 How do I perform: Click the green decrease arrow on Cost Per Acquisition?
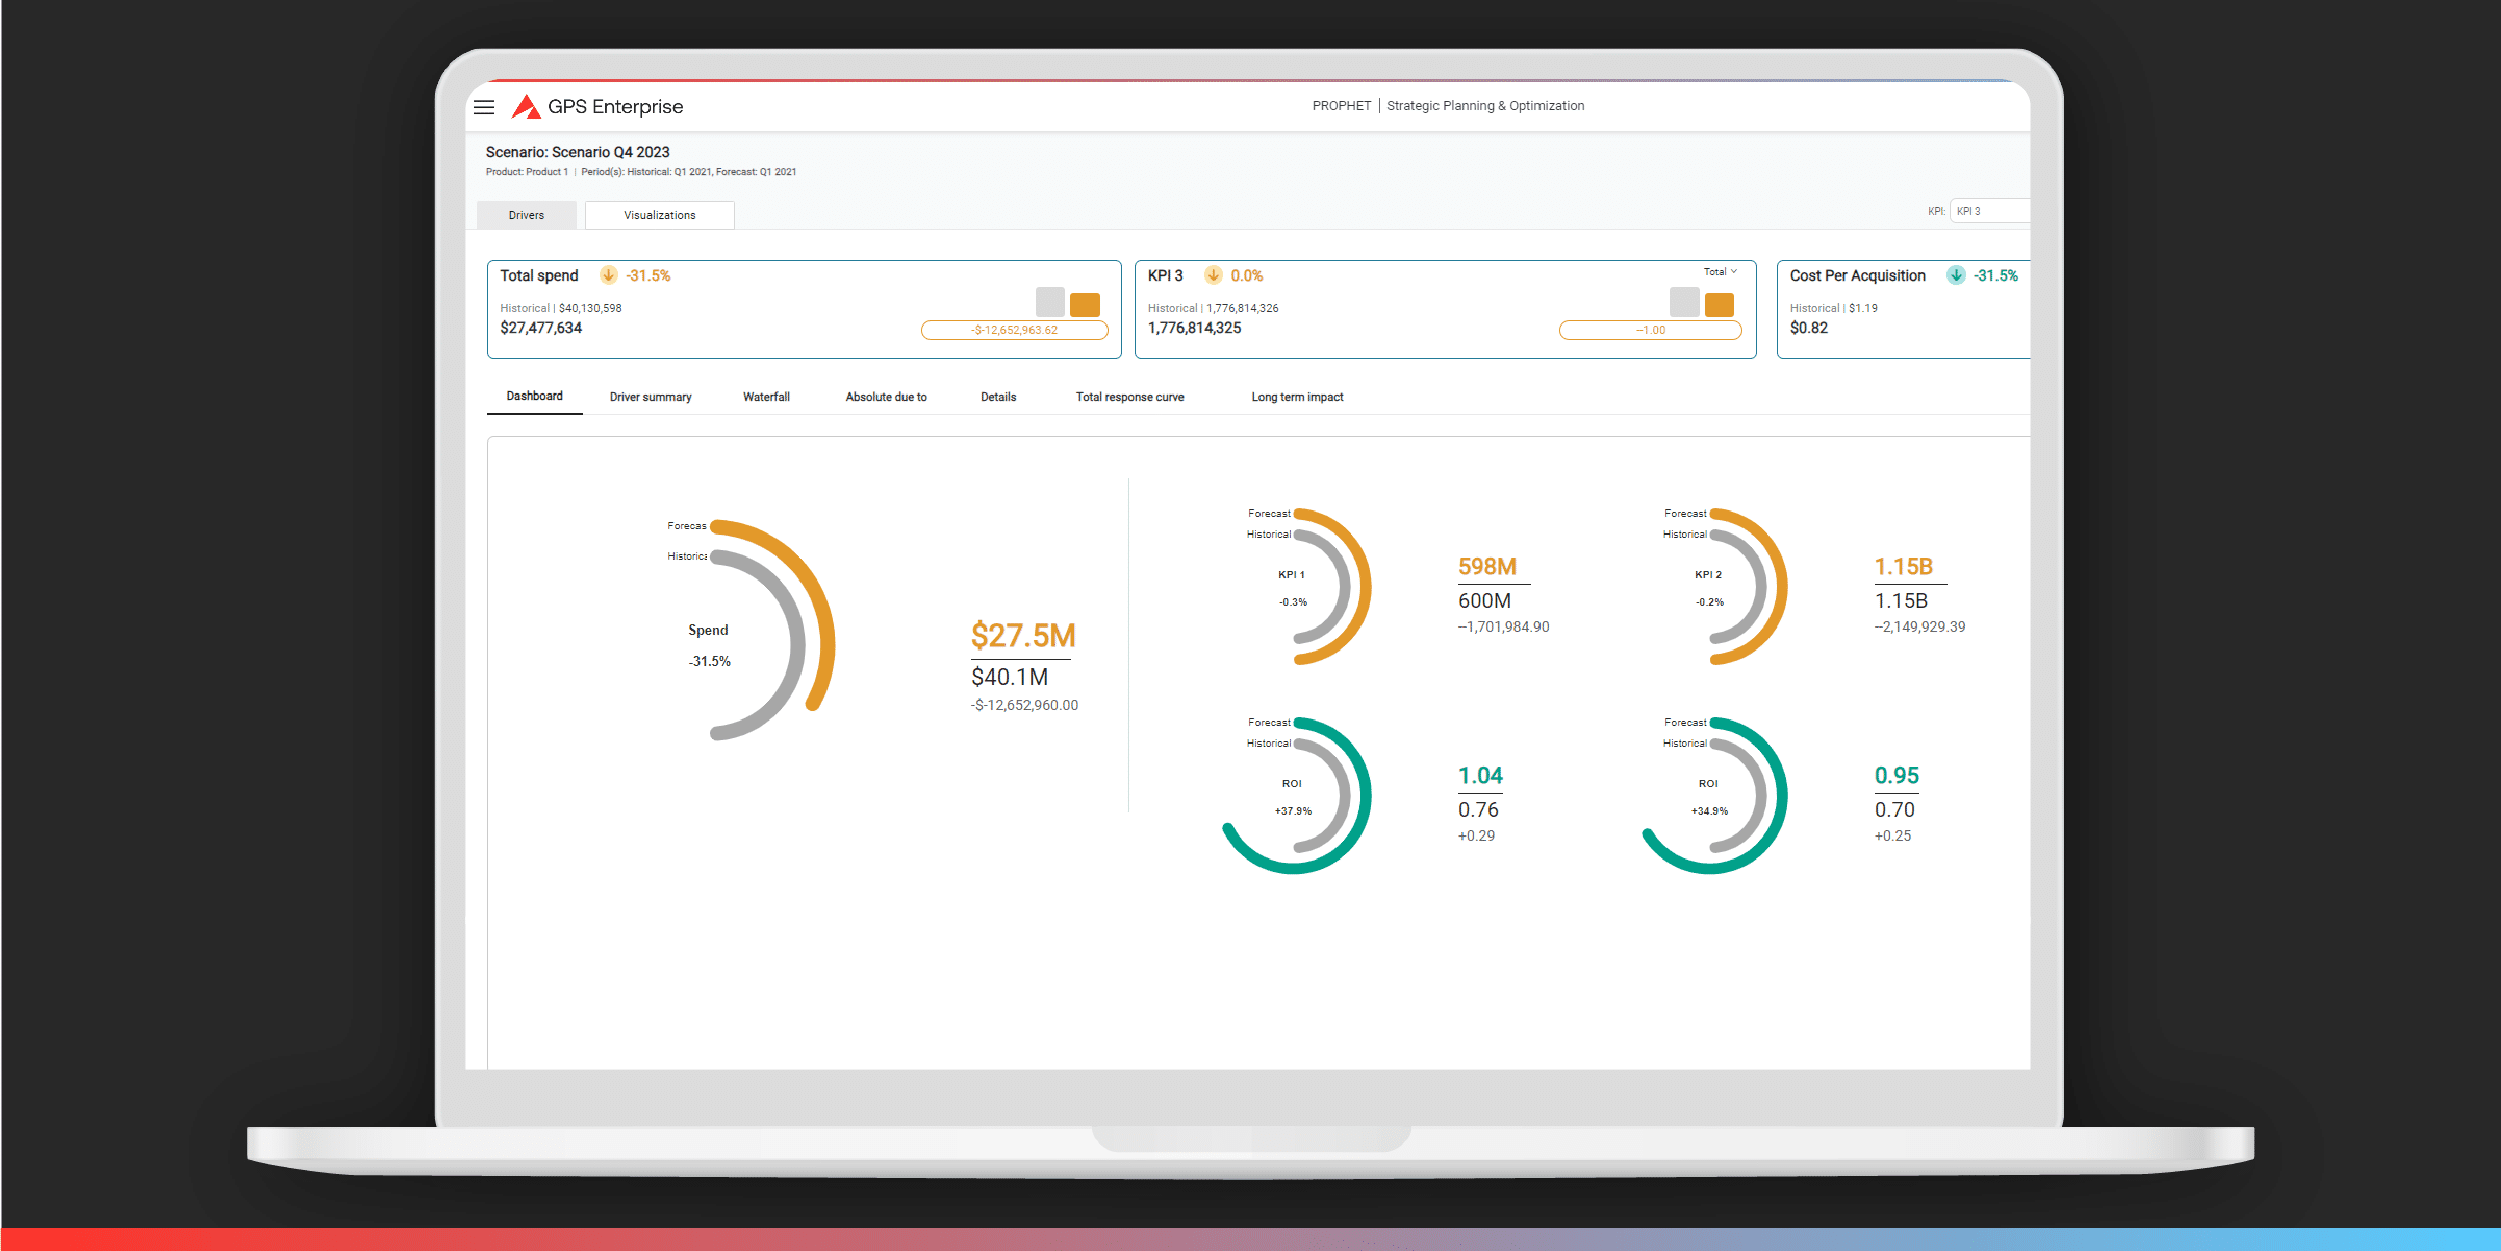[x=1955, y=275]
